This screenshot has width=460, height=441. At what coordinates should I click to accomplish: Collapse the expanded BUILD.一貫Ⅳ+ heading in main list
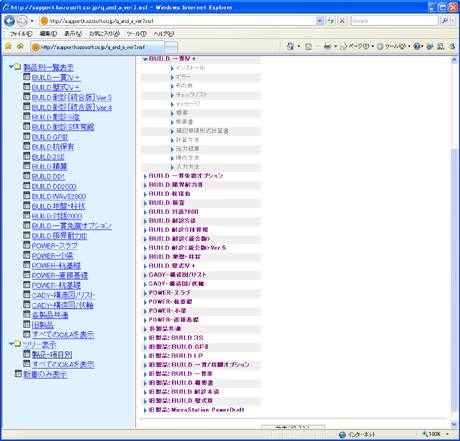145,59
